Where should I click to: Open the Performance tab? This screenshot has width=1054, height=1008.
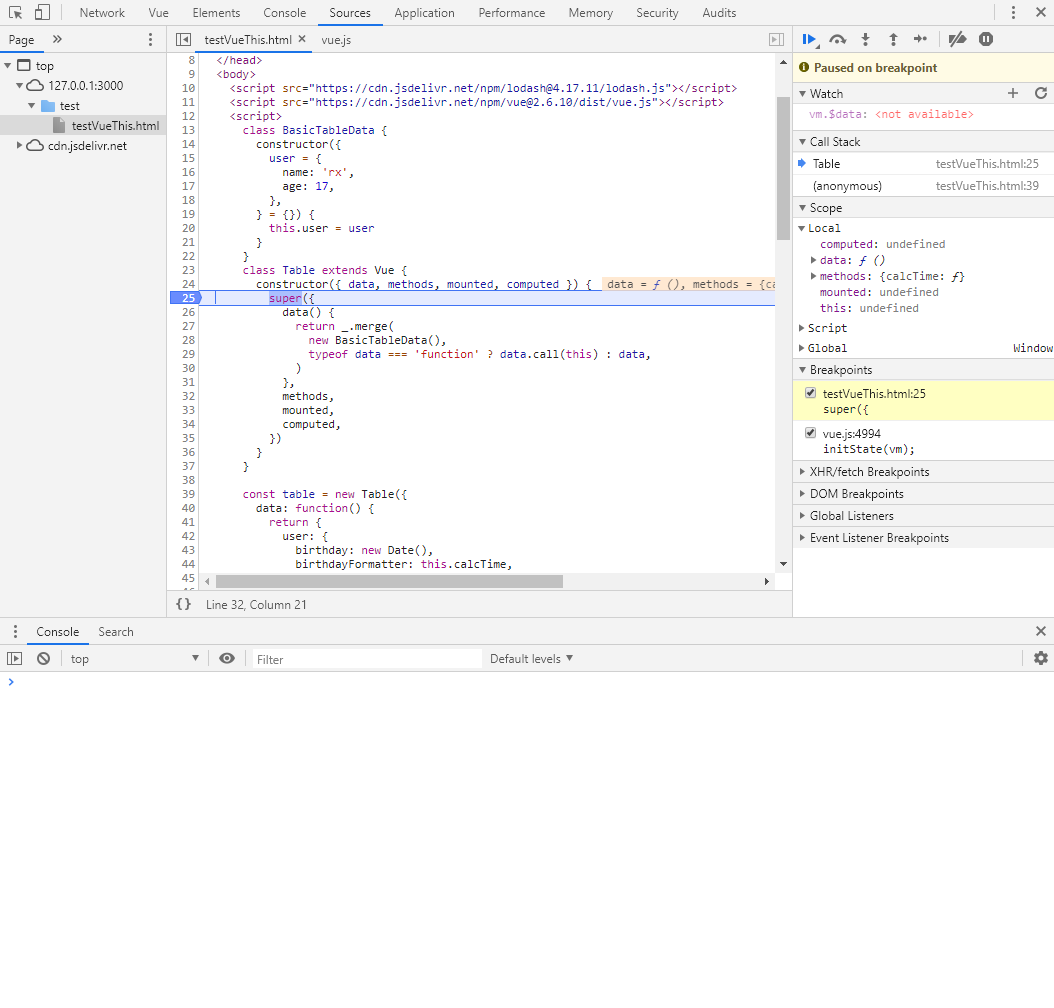[512, 13]
